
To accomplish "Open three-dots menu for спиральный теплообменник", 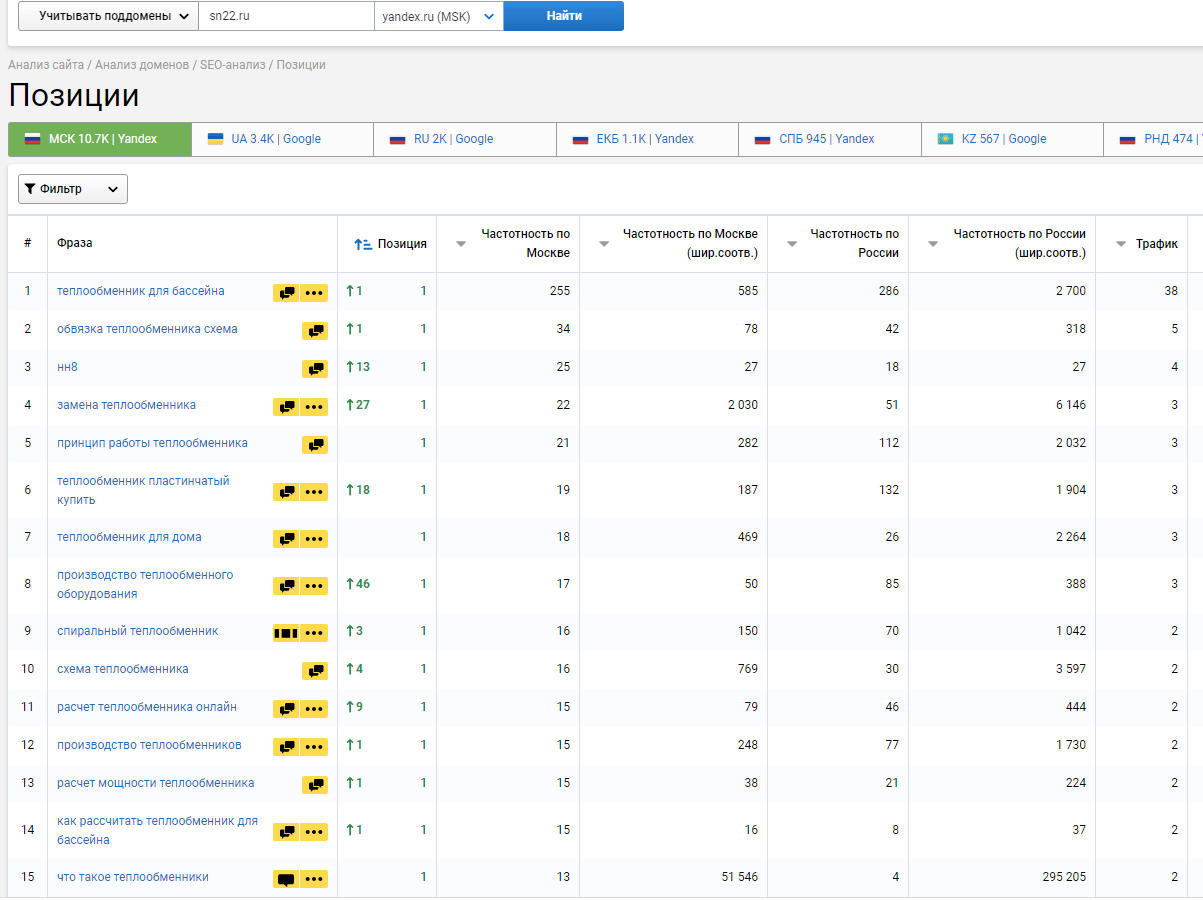I will (x=315, y=633).
